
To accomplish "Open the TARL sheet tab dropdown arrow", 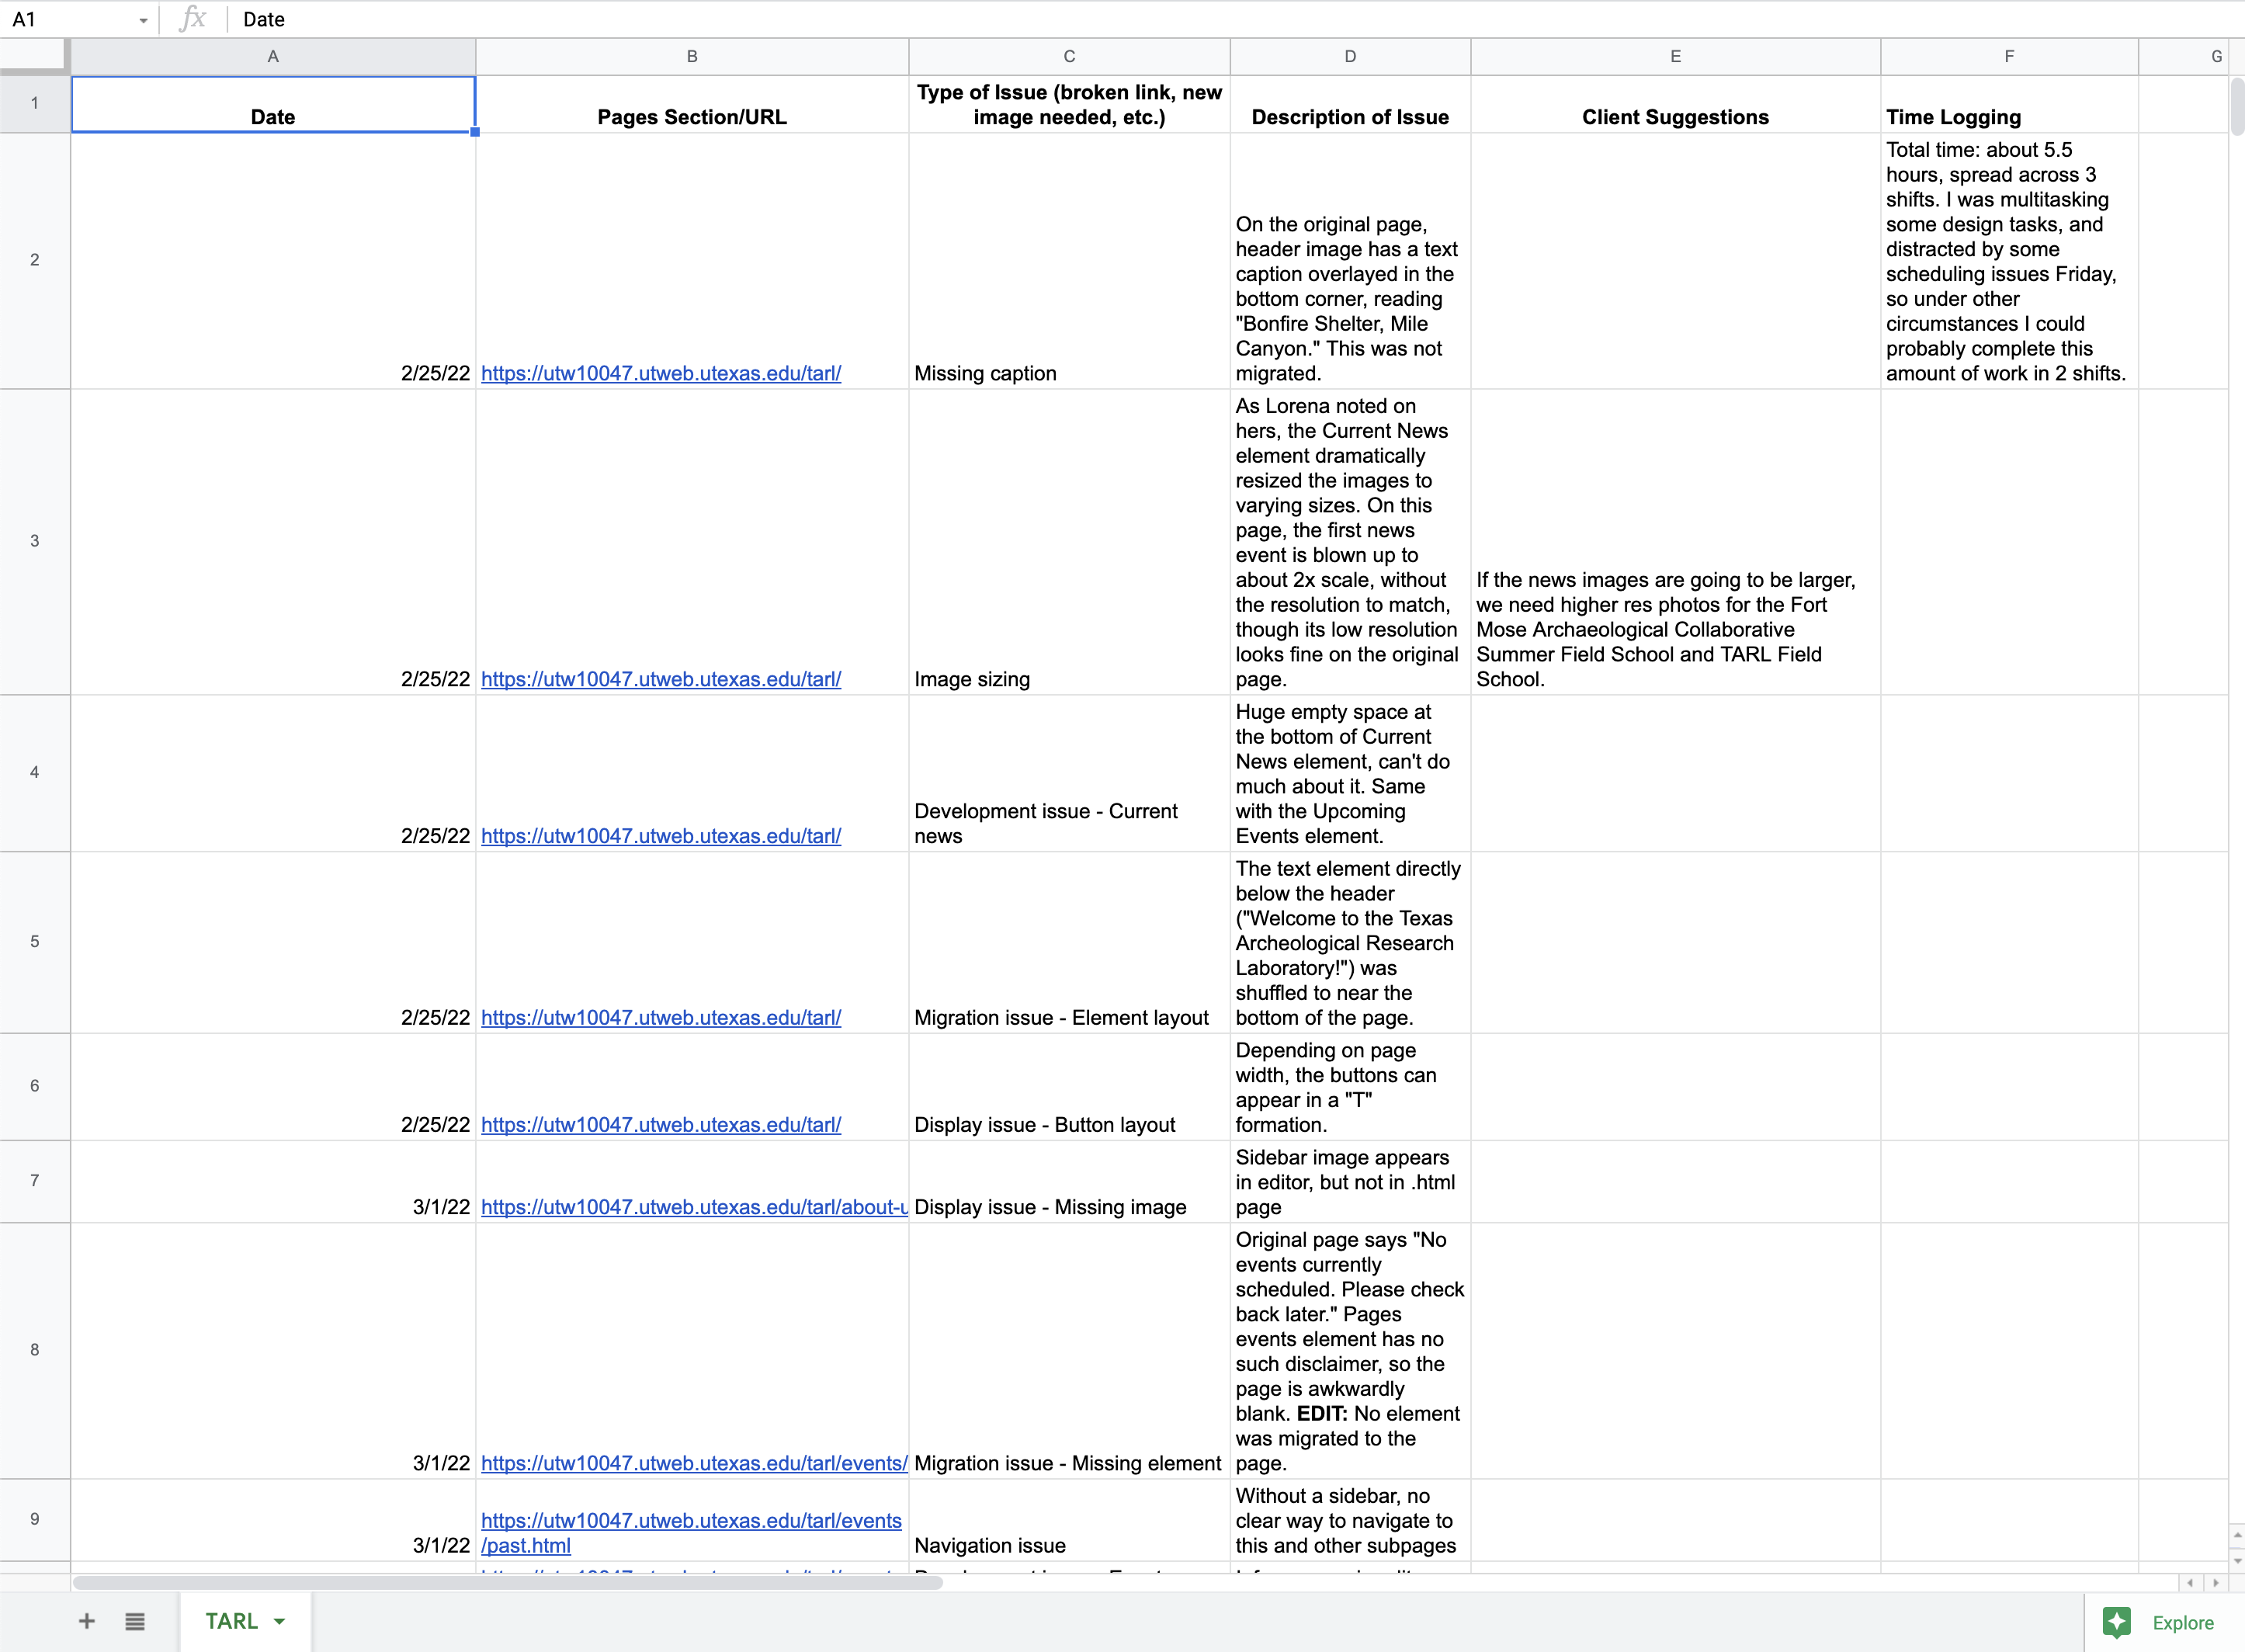I will pos(279,1621).
